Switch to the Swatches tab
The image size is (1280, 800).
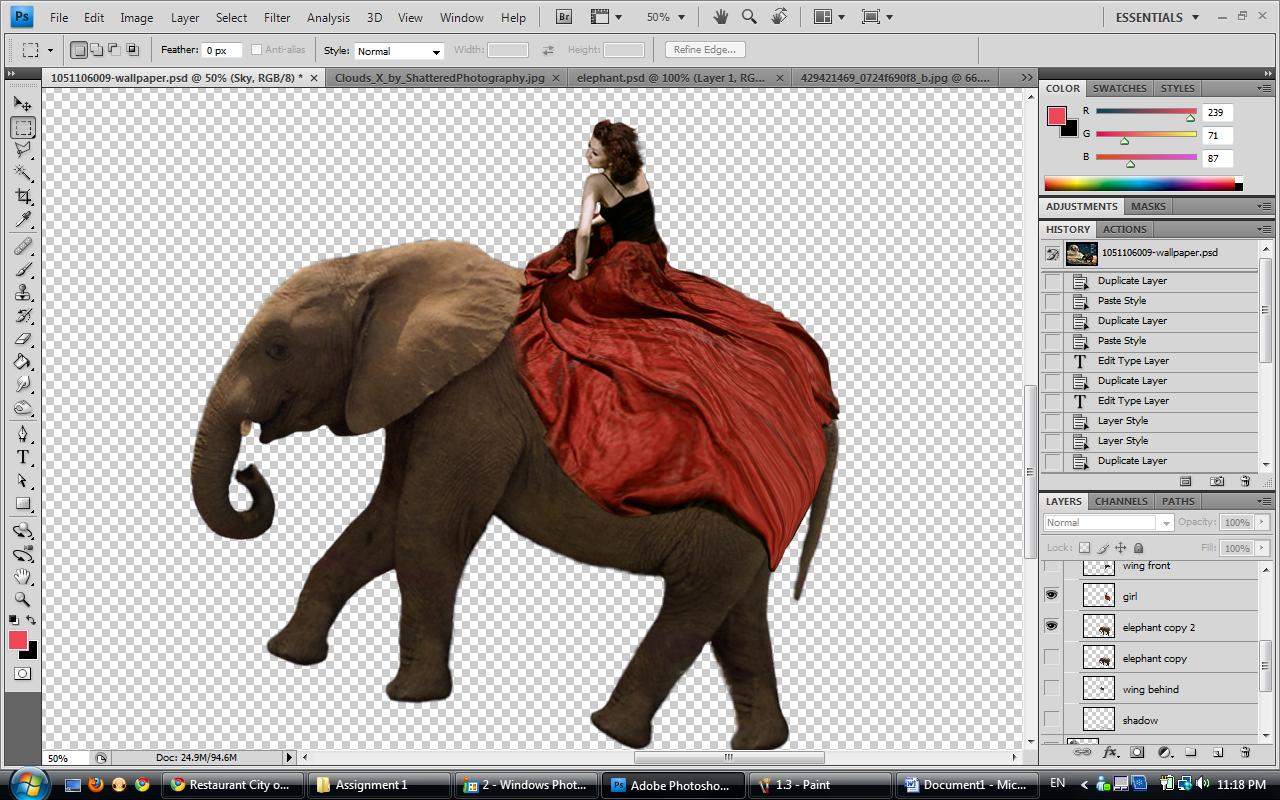click(1119, 88)
